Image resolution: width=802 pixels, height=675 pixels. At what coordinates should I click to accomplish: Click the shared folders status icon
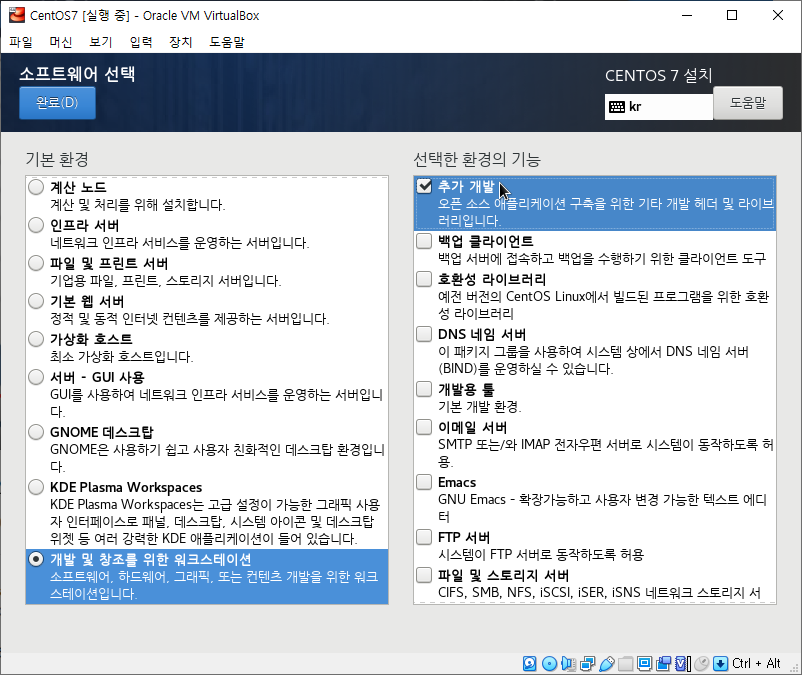click(626, 663)
